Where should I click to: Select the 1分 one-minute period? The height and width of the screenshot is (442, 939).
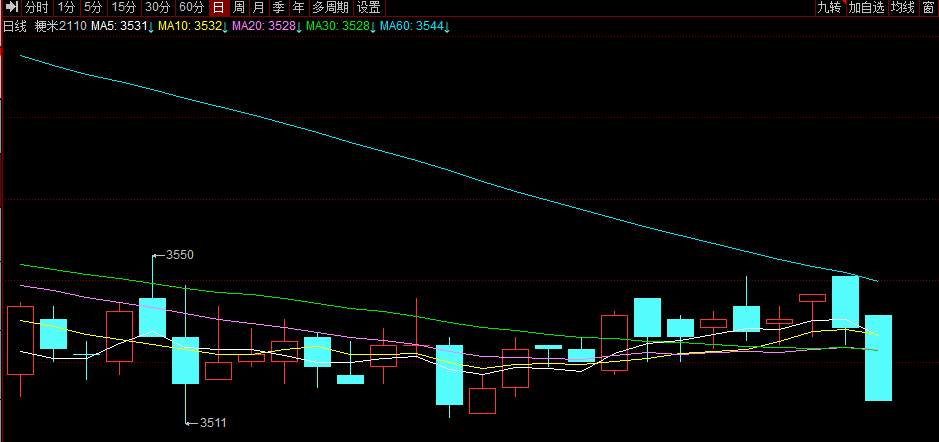[66, 8]
